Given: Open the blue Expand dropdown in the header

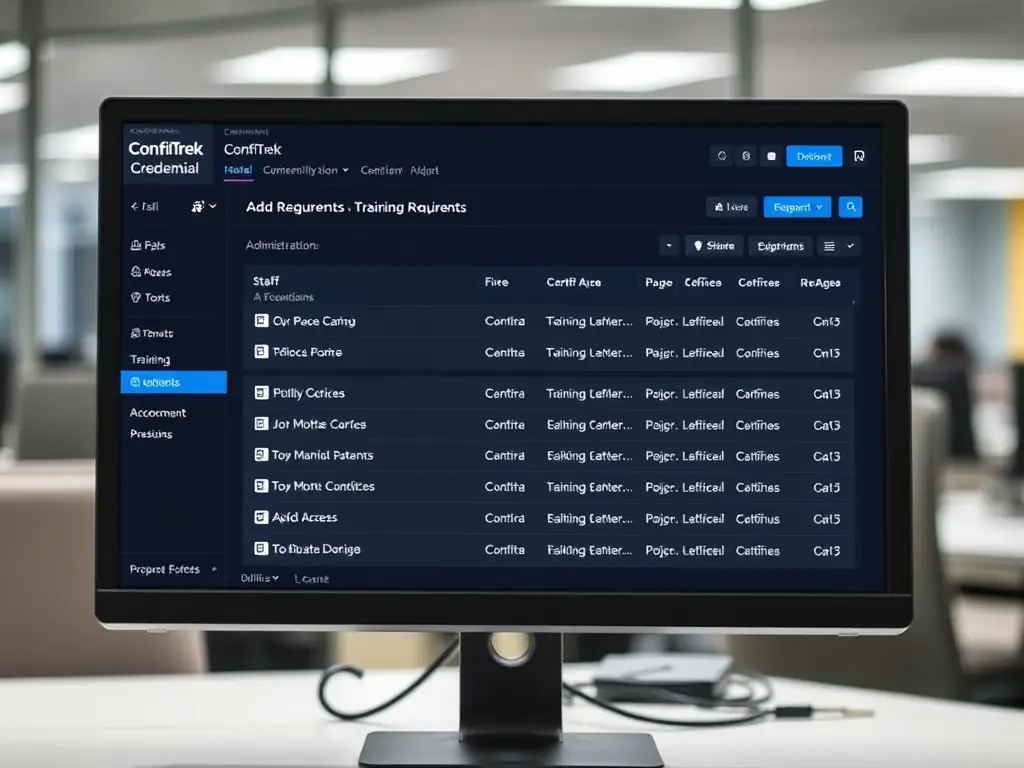Looking at the screenshot, I should click(x=796, y=207).
